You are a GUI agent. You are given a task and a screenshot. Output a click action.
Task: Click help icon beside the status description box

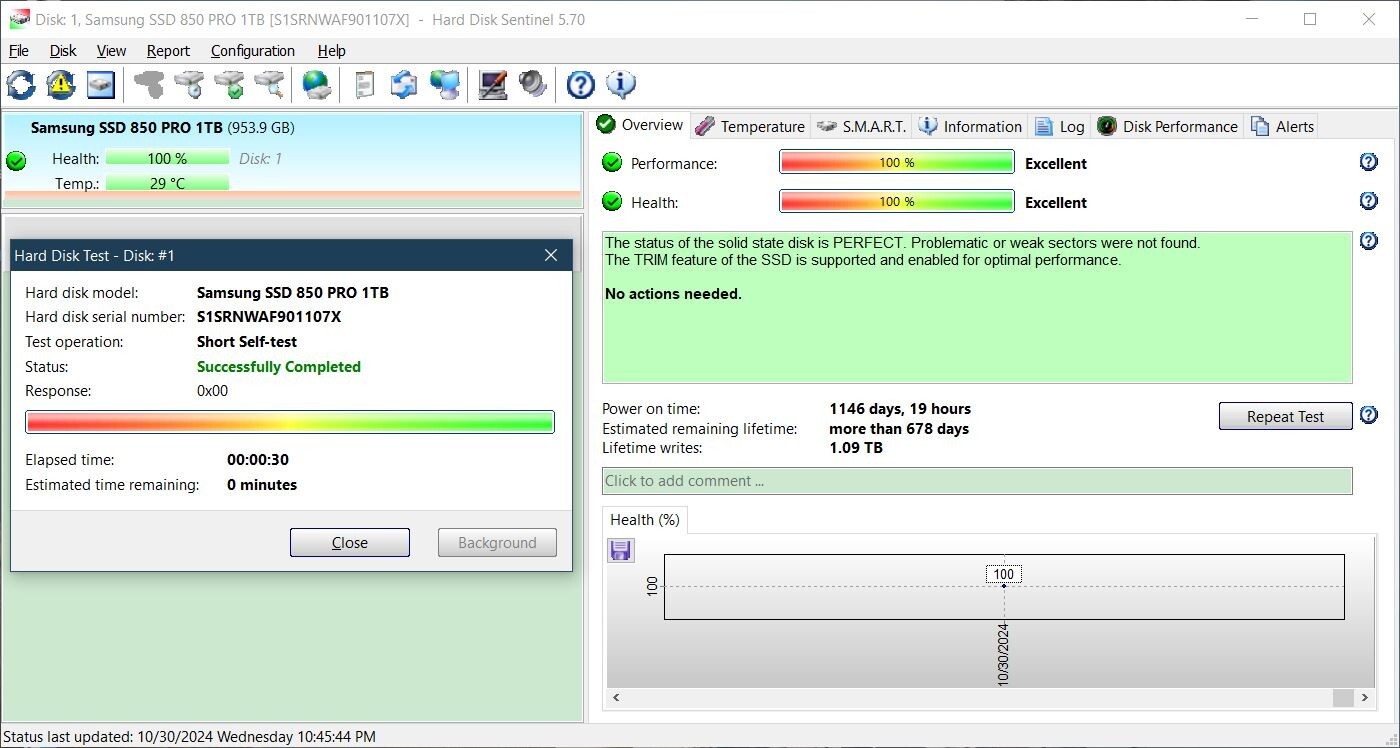[x=1369, y=241]
